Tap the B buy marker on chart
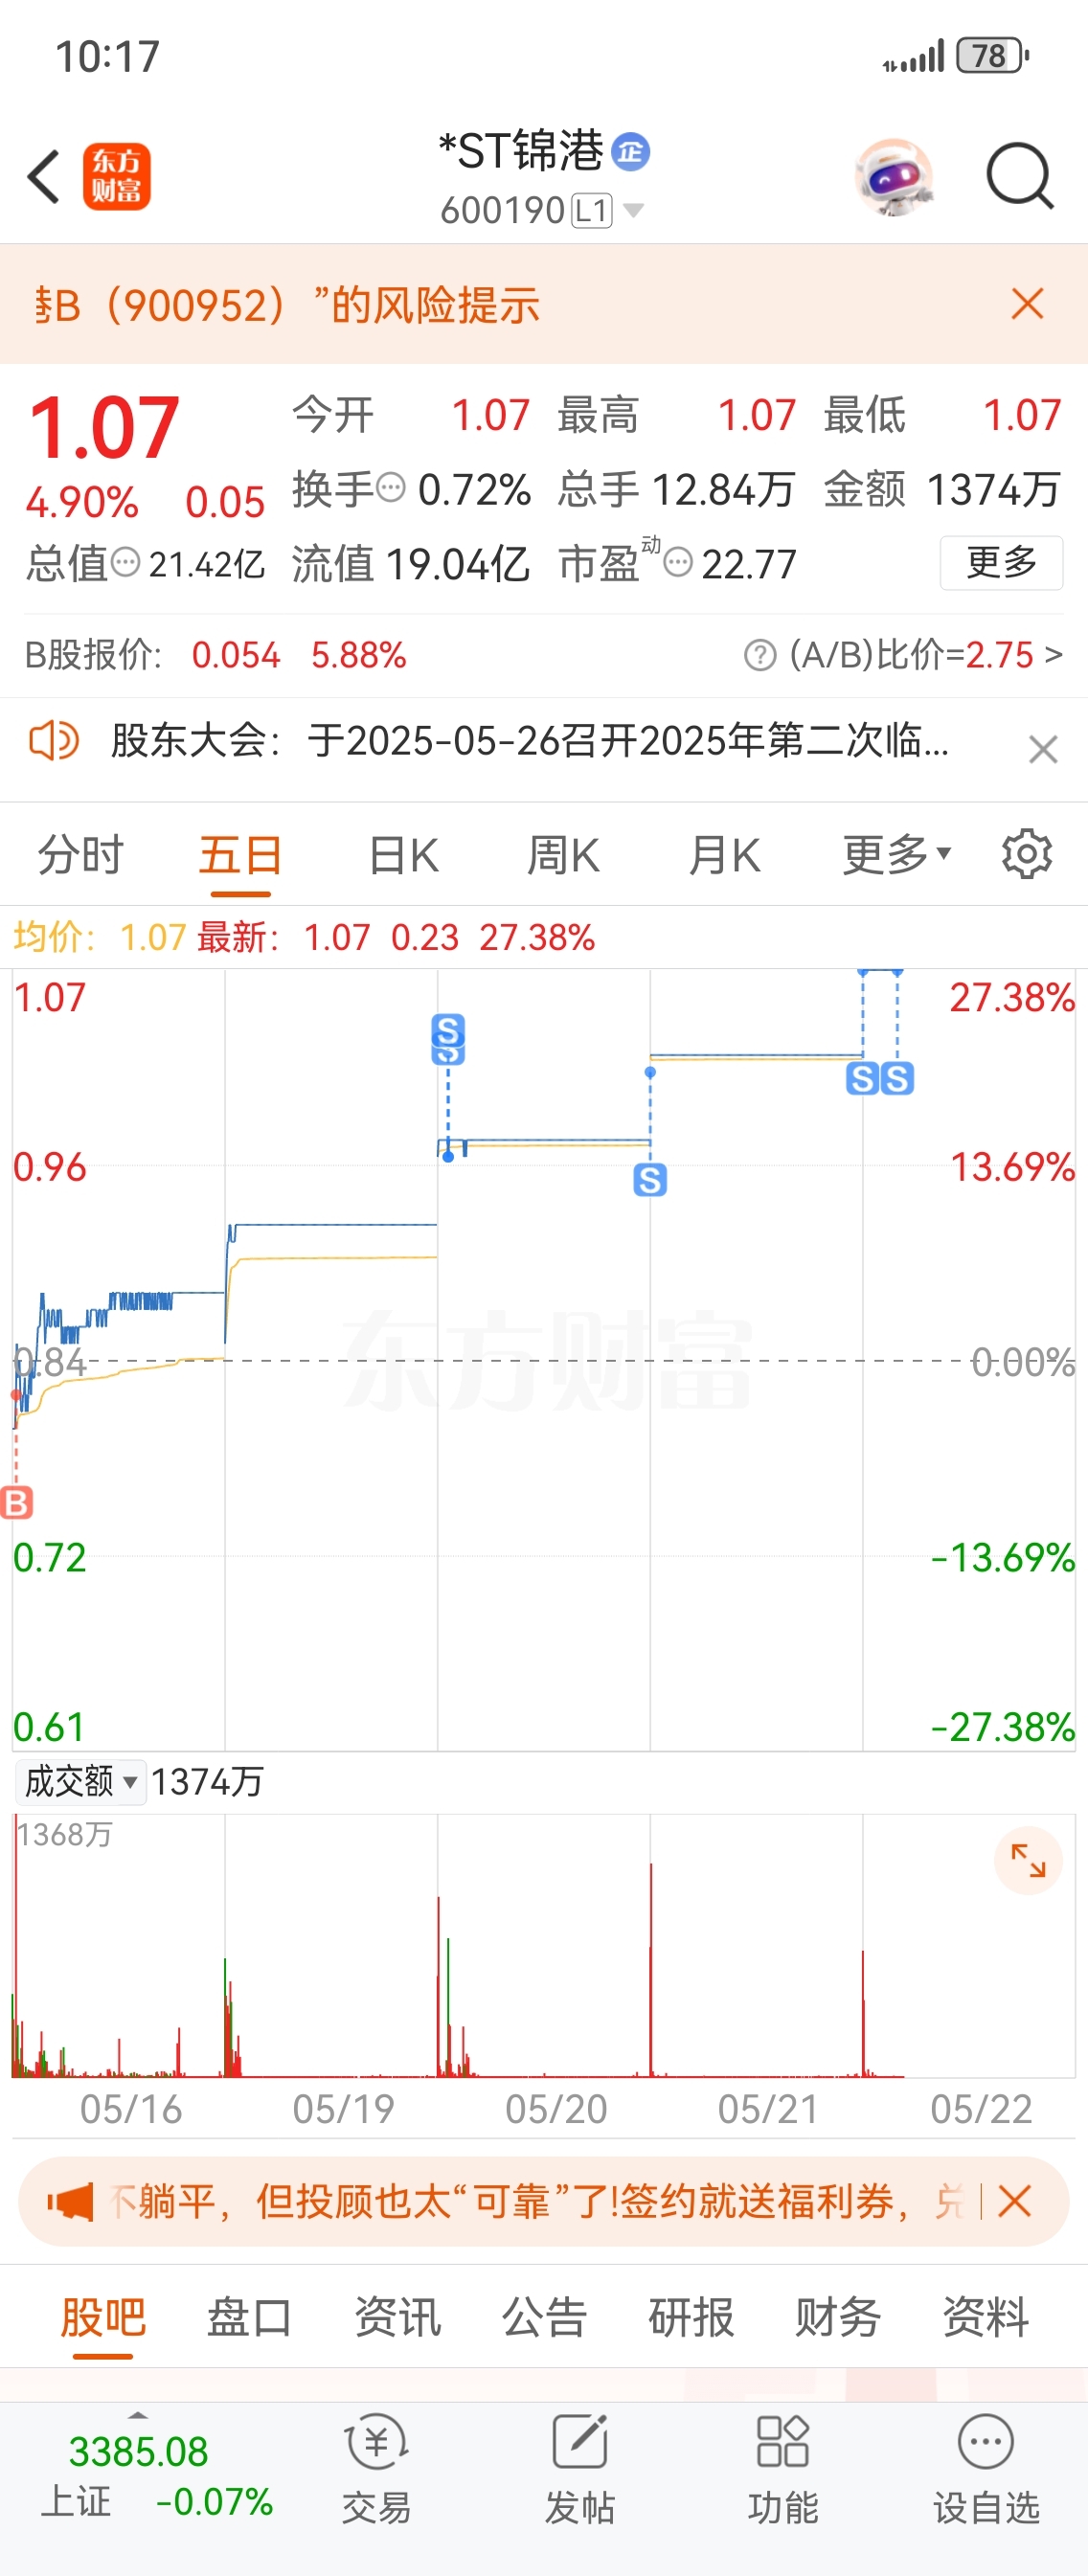This screenshot has width=1088, height=2576. pyautogui.click(x=16, y=1502)
